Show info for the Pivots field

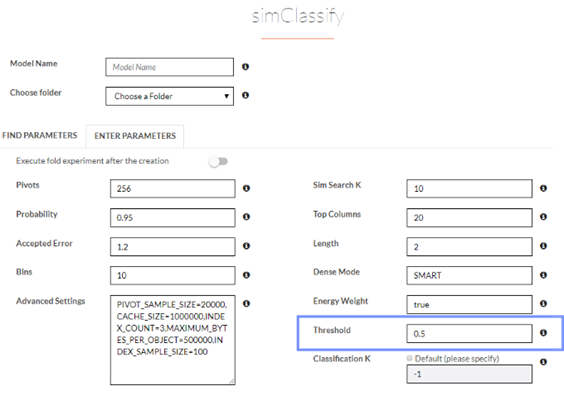246,188
